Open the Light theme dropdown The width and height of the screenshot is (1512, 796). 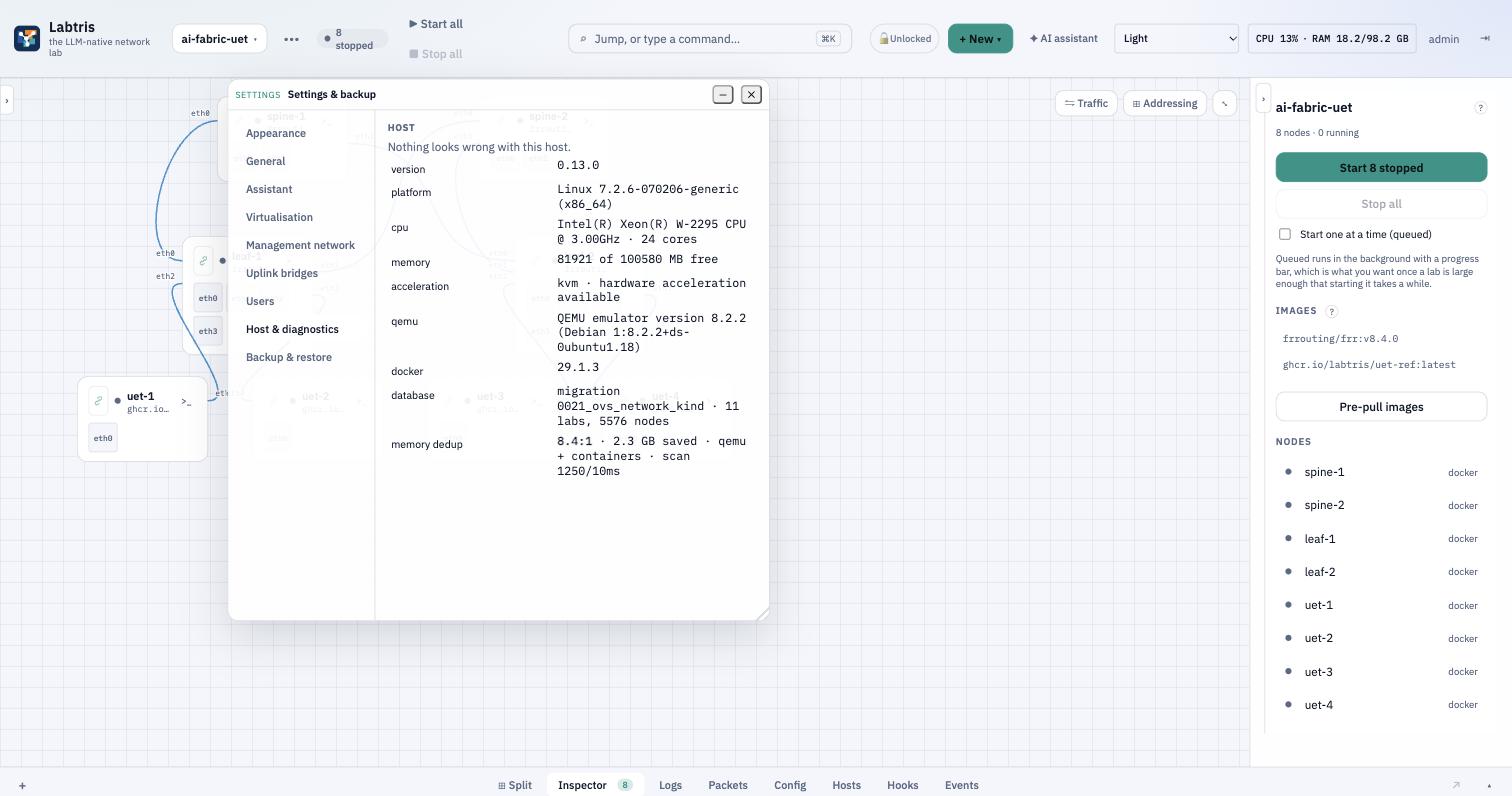click(1176, 39)
